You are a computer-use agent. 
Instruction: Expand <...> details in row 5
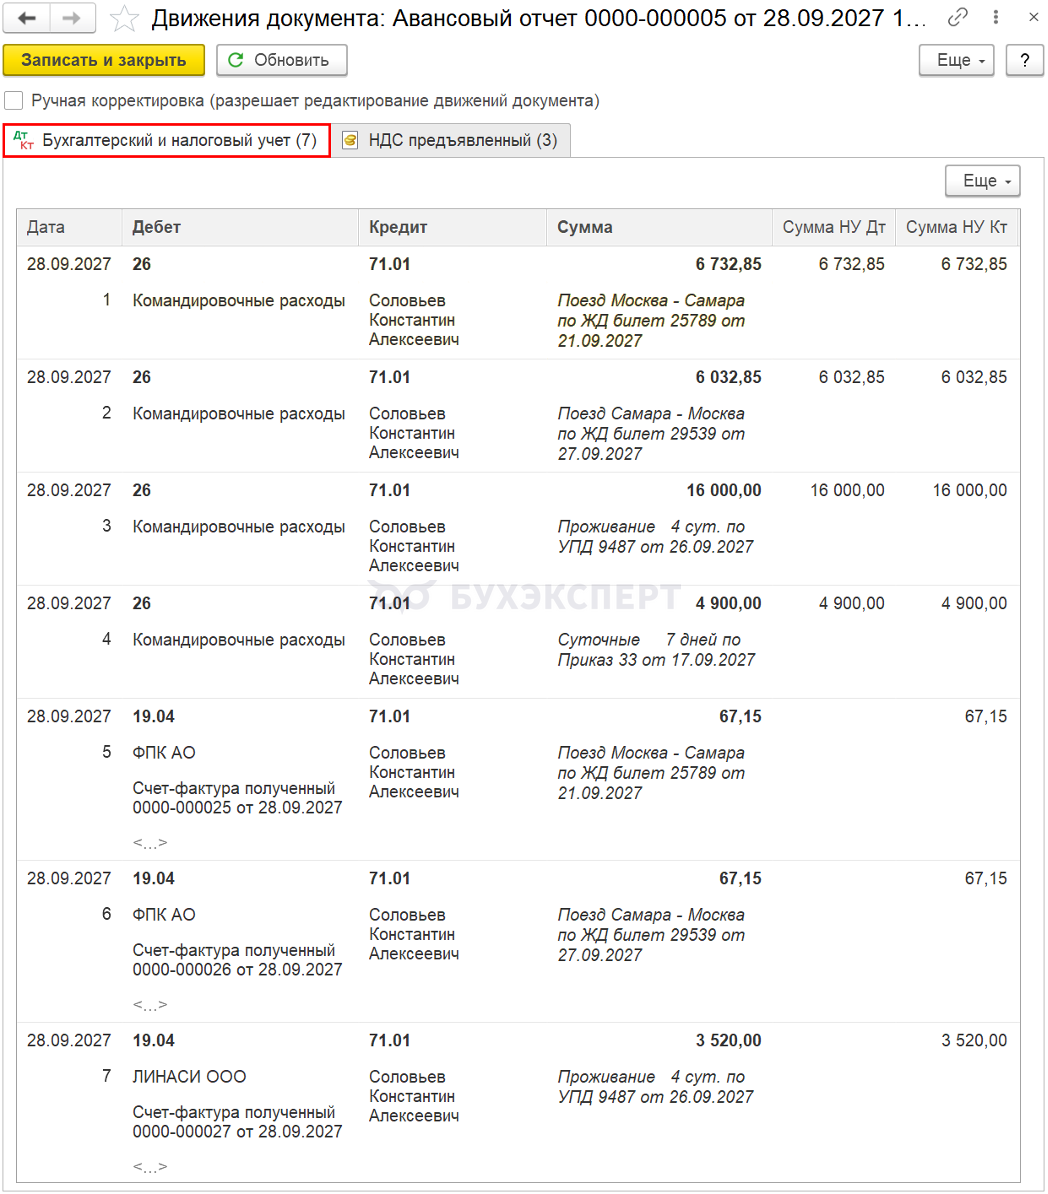click(150, 842)
